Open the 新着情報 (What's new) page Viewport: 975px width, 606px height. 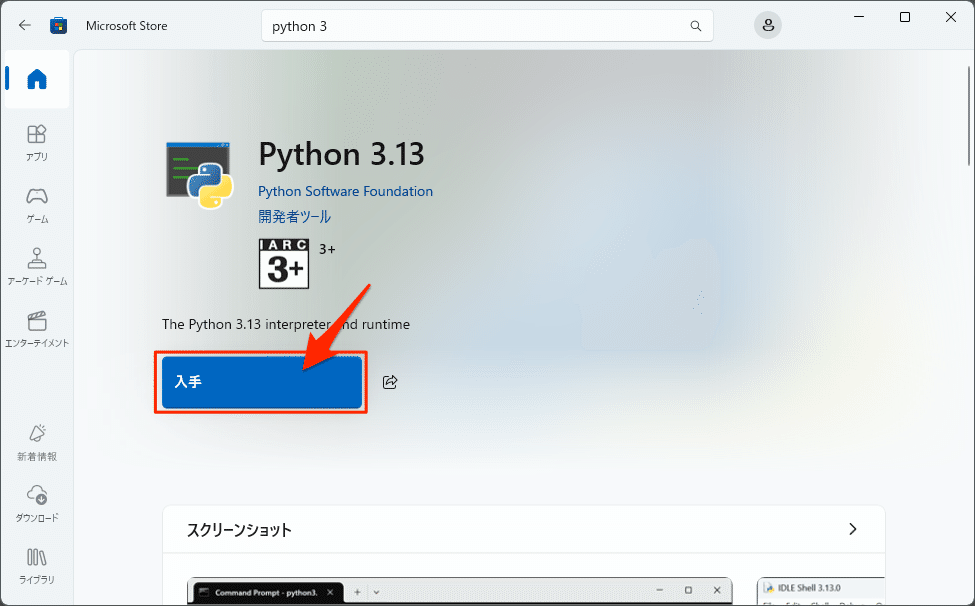(37, 443)
